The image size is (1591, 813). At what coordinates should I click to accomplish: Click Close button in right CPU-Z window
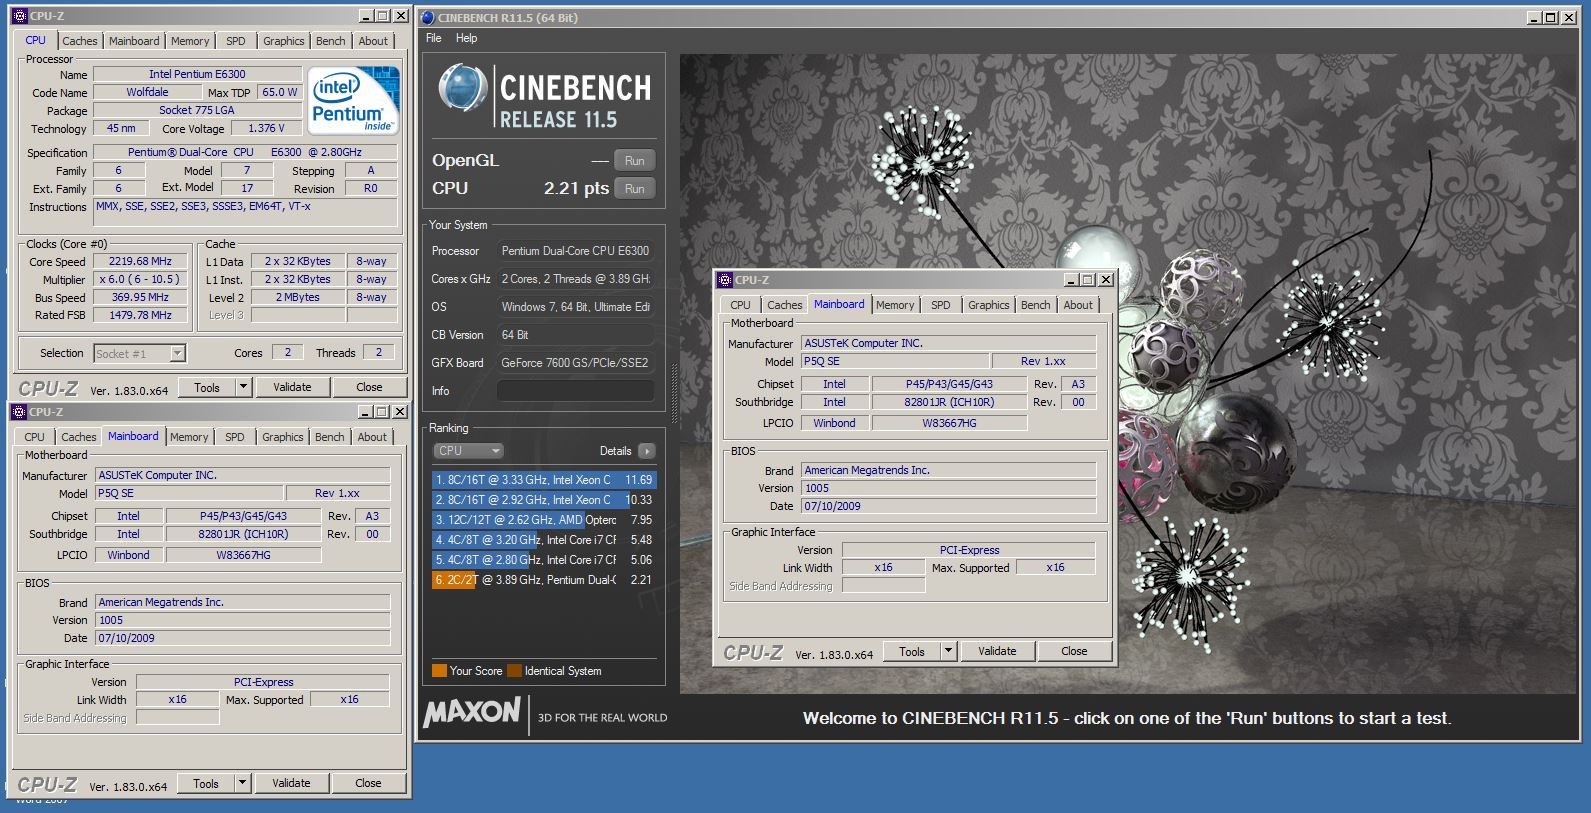click(x=1074, y=651)
